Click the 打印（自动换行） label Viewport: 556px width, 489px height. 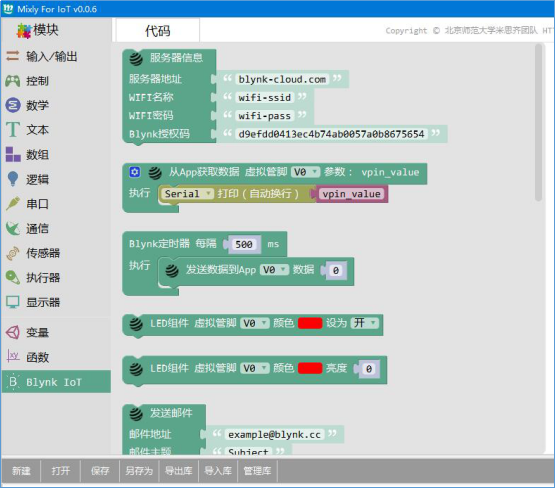click(258, 194)
